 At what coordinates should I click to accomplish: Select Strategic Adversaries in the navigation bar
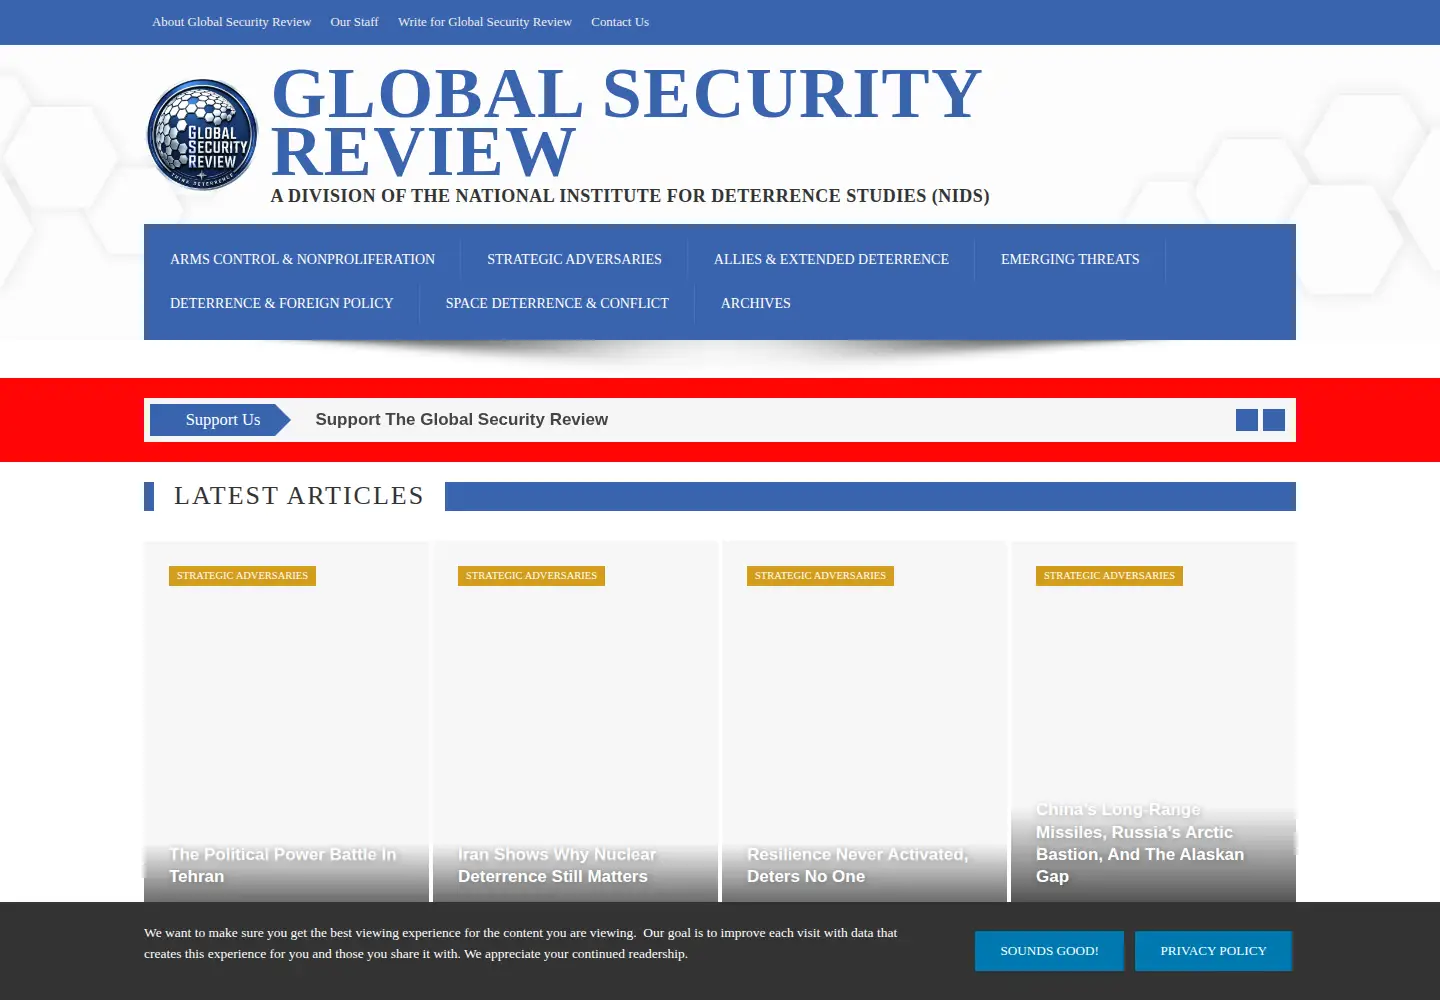coord(574,259)
